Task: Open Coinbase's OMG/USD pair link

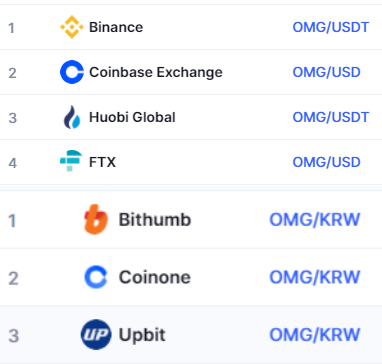Action: coord(326,72)
